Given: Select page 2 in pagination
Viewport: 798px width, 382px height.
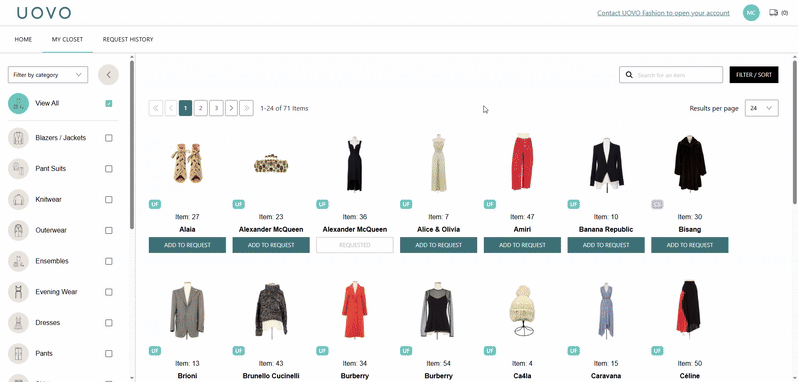Looking at the screenshot, I should [x=201, y=108].
